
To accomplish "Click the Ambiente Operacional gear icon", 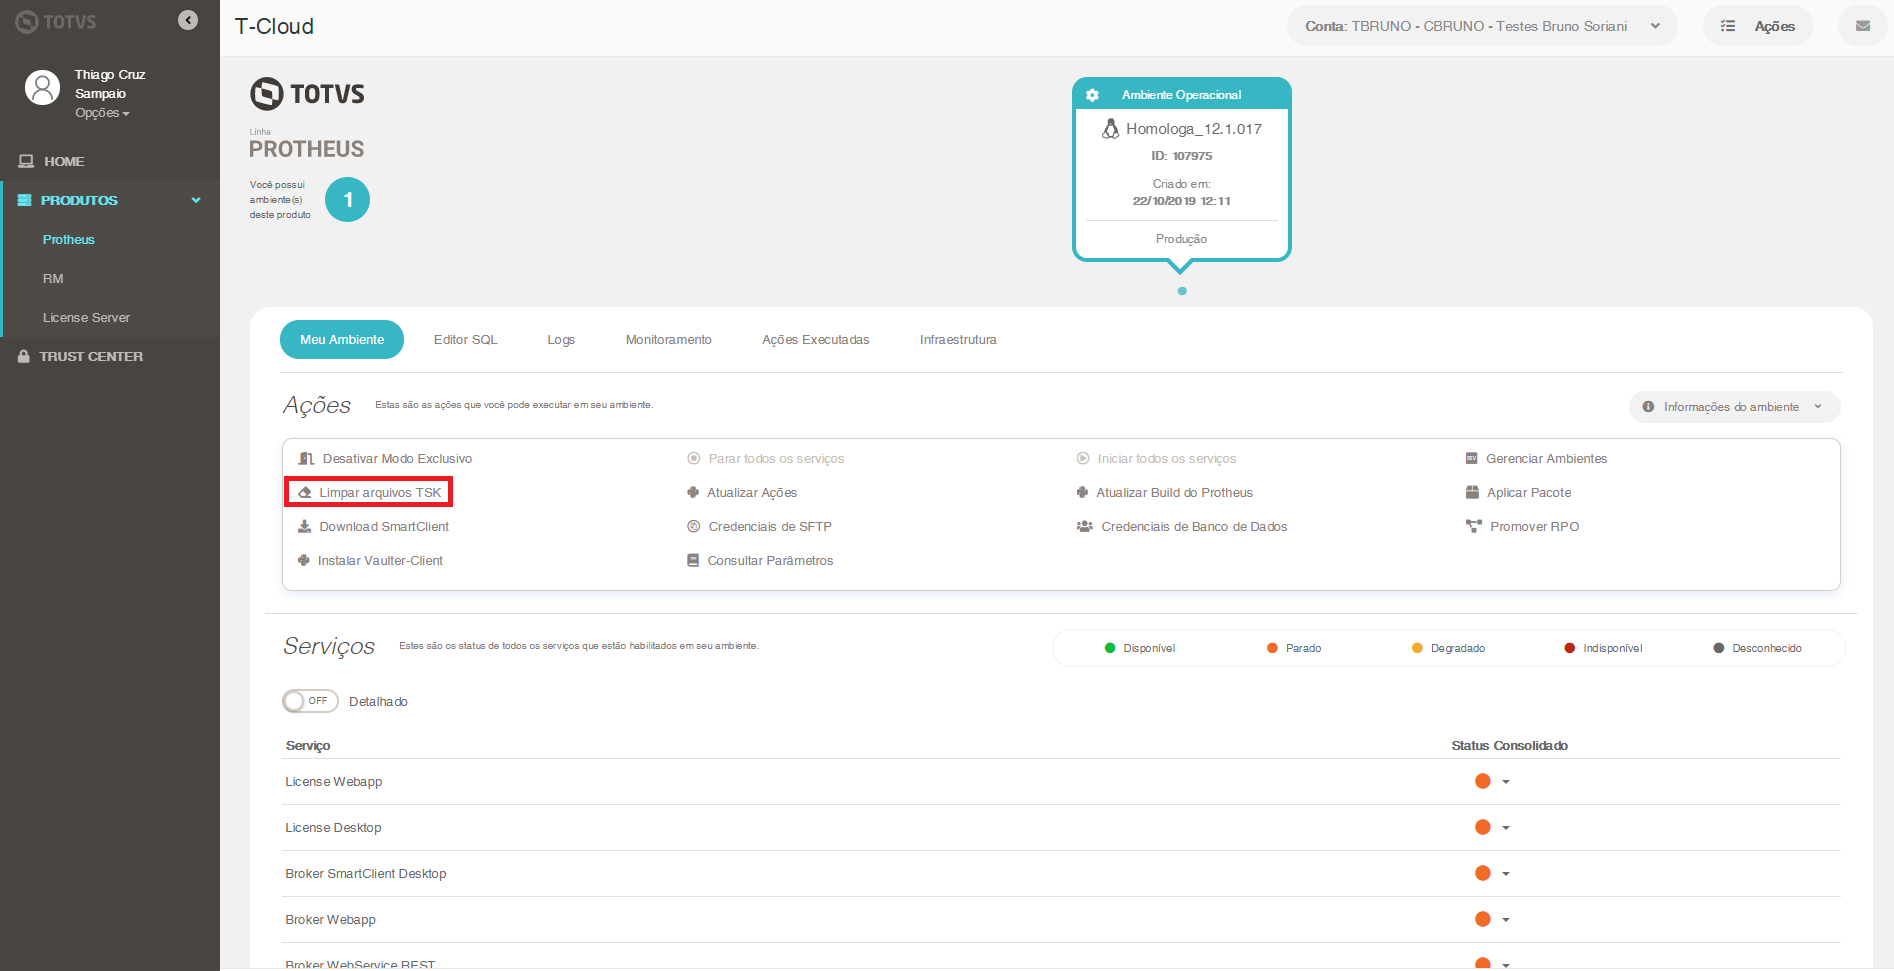I will pos(1092,95).
